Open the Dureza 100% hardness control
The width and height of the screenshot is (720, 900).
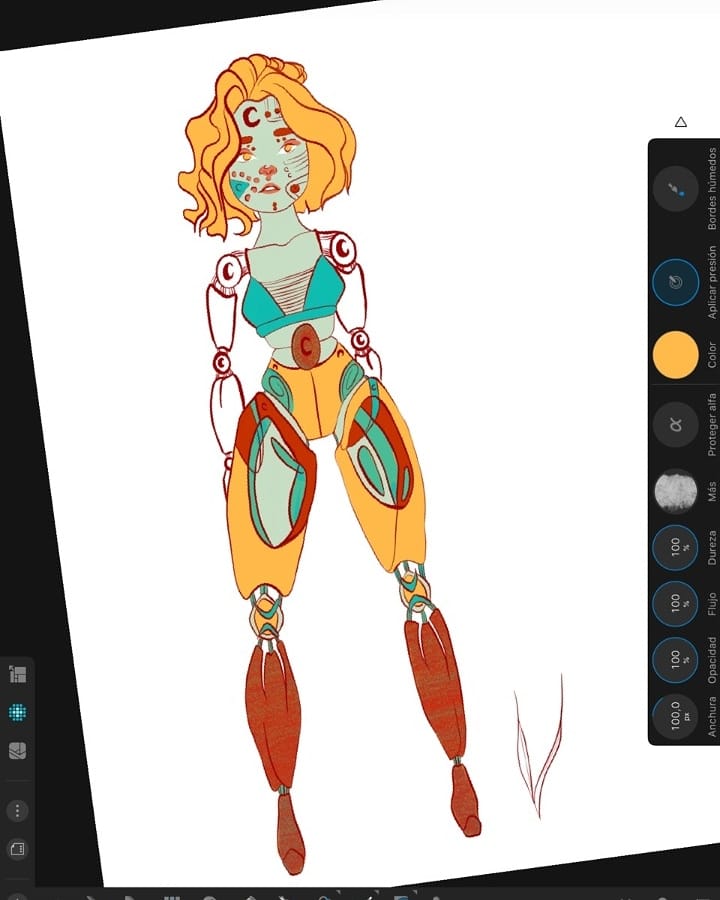pos(676,549)
